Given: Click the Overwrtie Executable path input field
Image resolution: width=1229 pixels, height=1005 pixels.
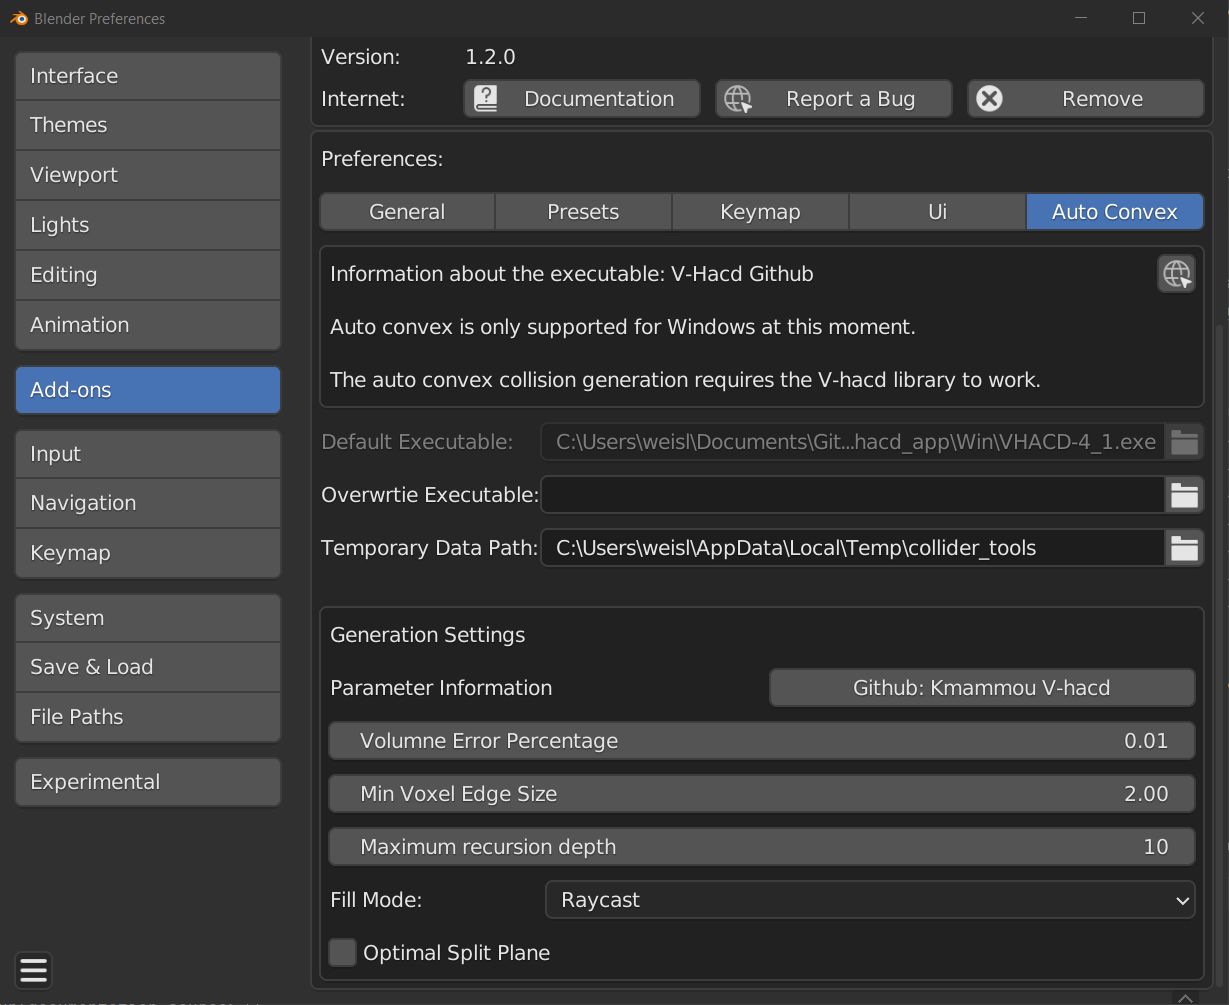Looking at the screenshot, I should coord(852,495).
